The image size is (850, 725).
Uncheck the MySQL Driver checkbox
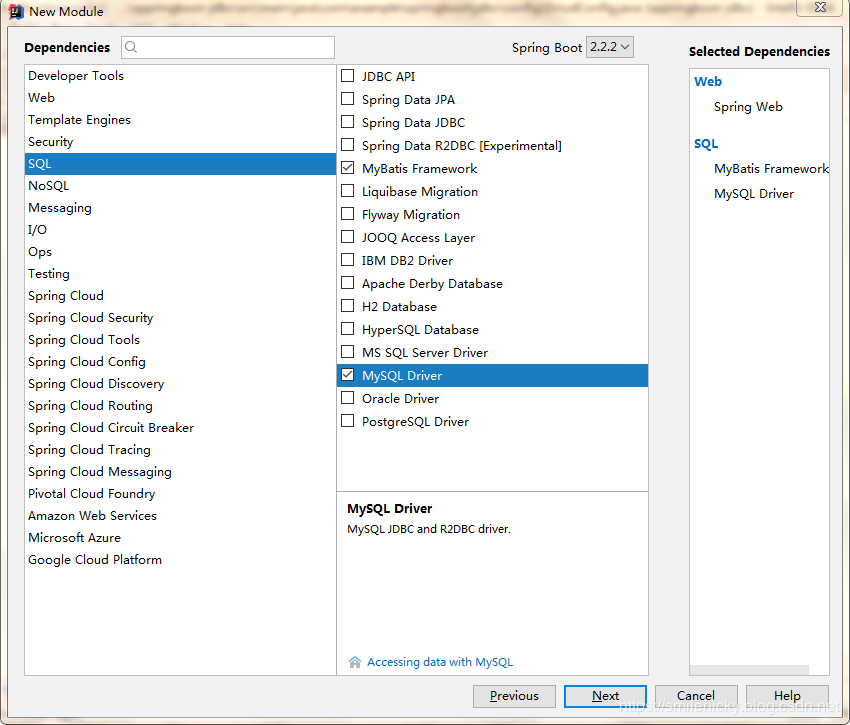347,375
